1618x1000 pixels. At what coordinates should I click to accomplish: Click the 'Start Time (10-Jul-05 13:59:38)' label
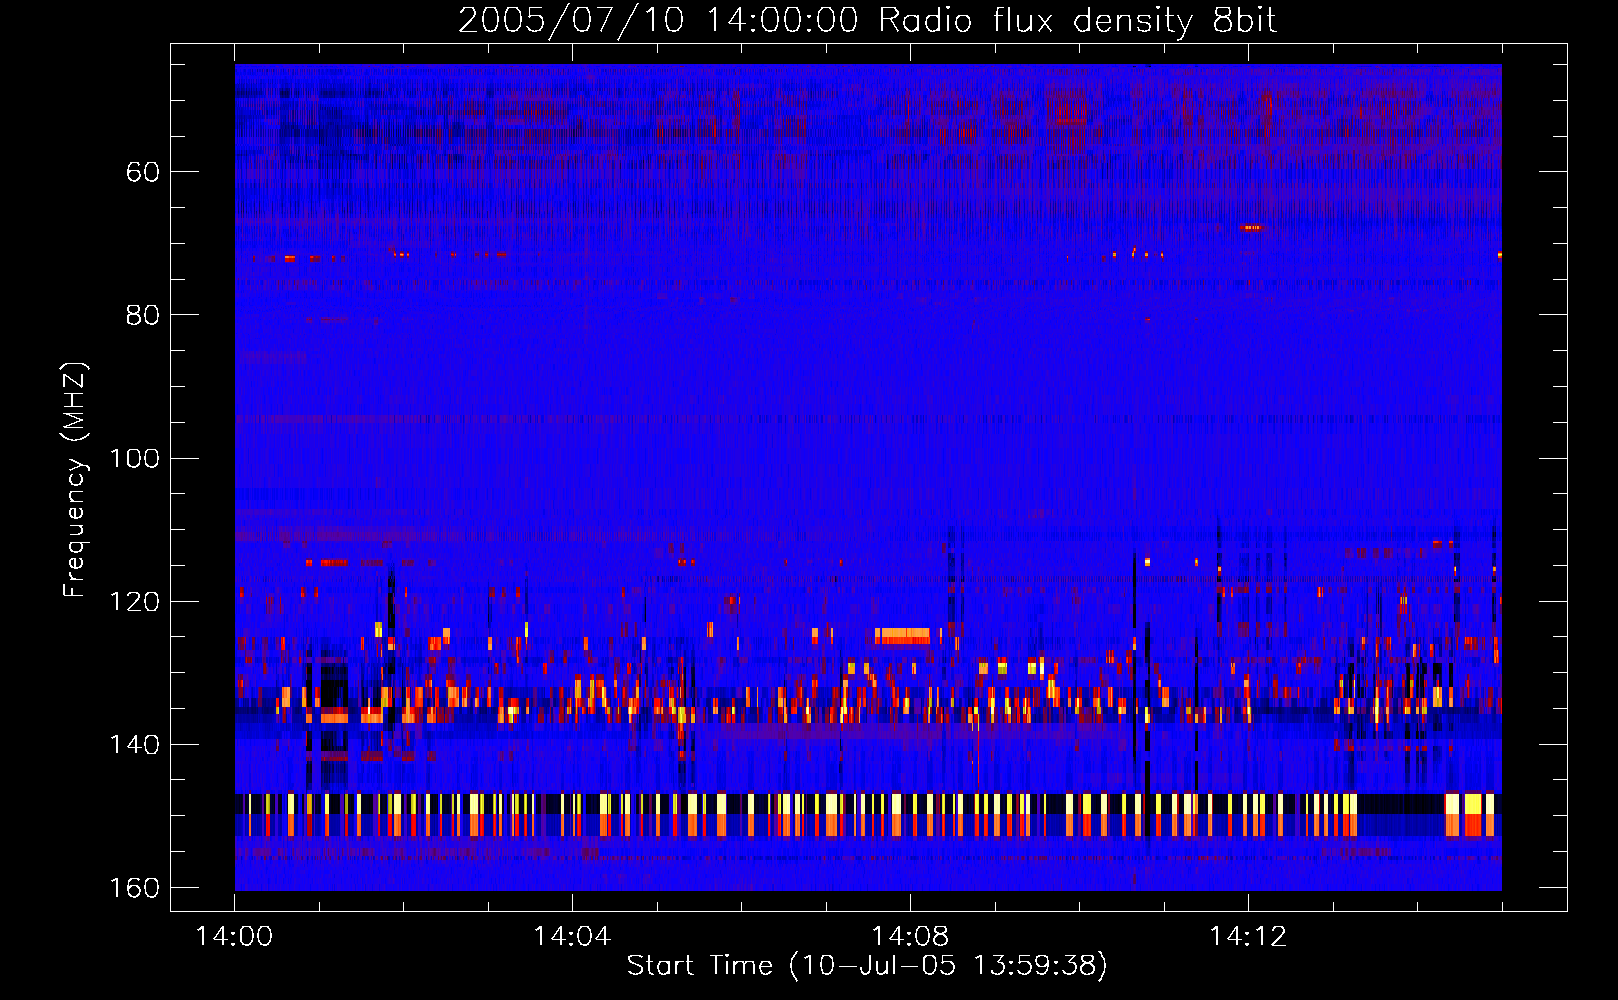(867, 966)
